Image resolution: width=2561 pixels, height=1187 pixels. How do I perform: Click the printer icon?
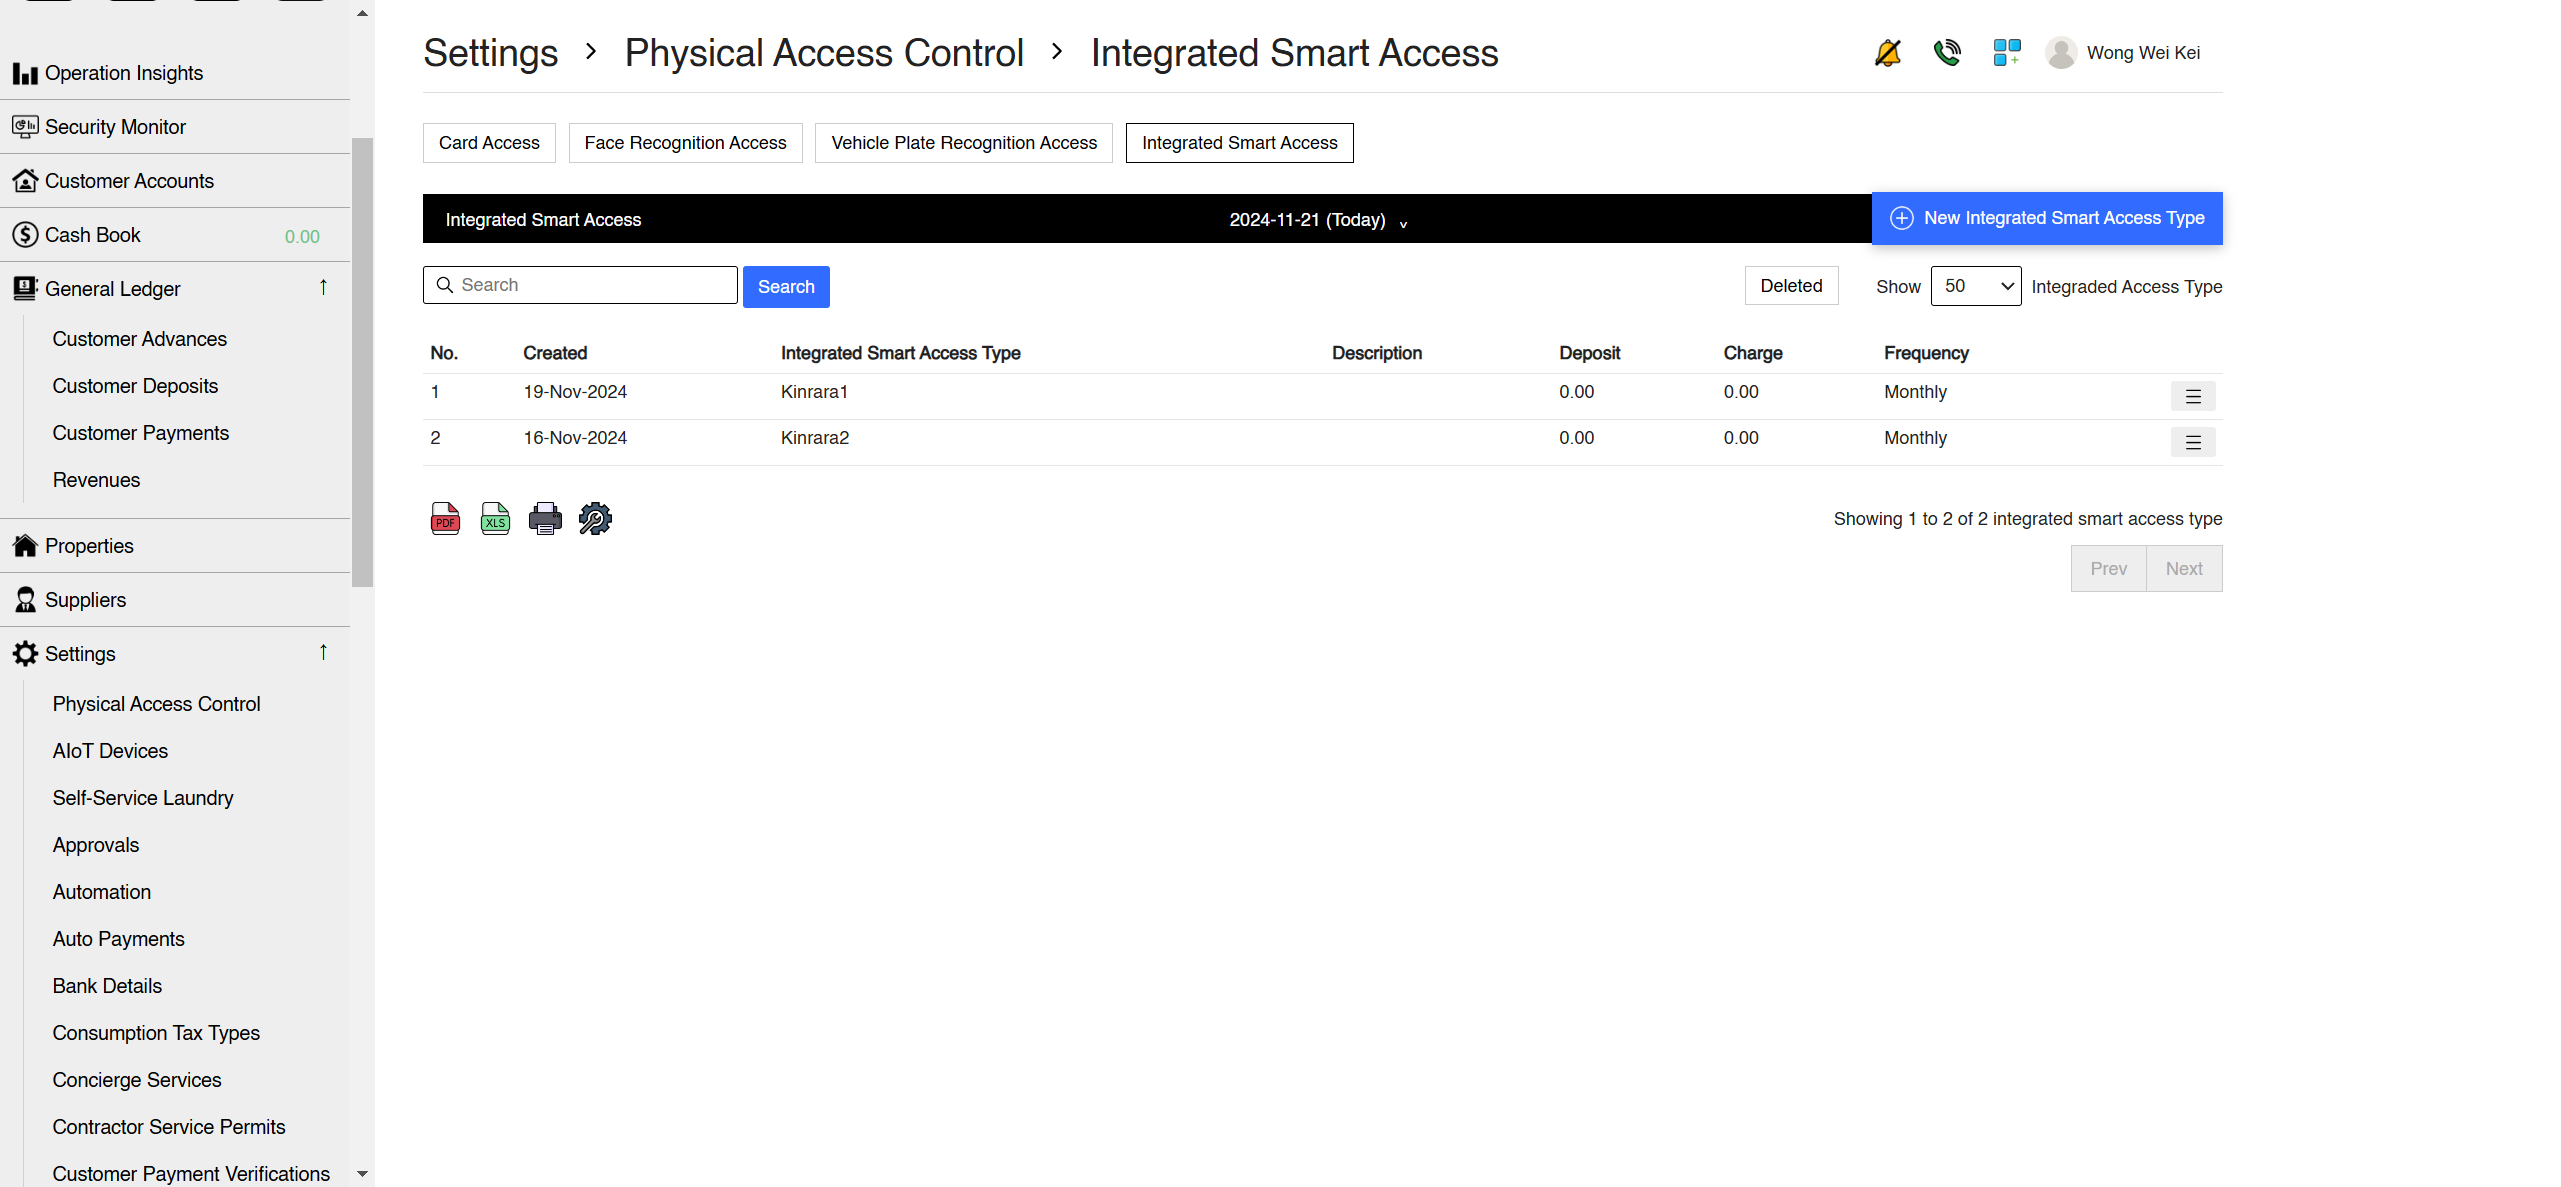pos(545,518)
